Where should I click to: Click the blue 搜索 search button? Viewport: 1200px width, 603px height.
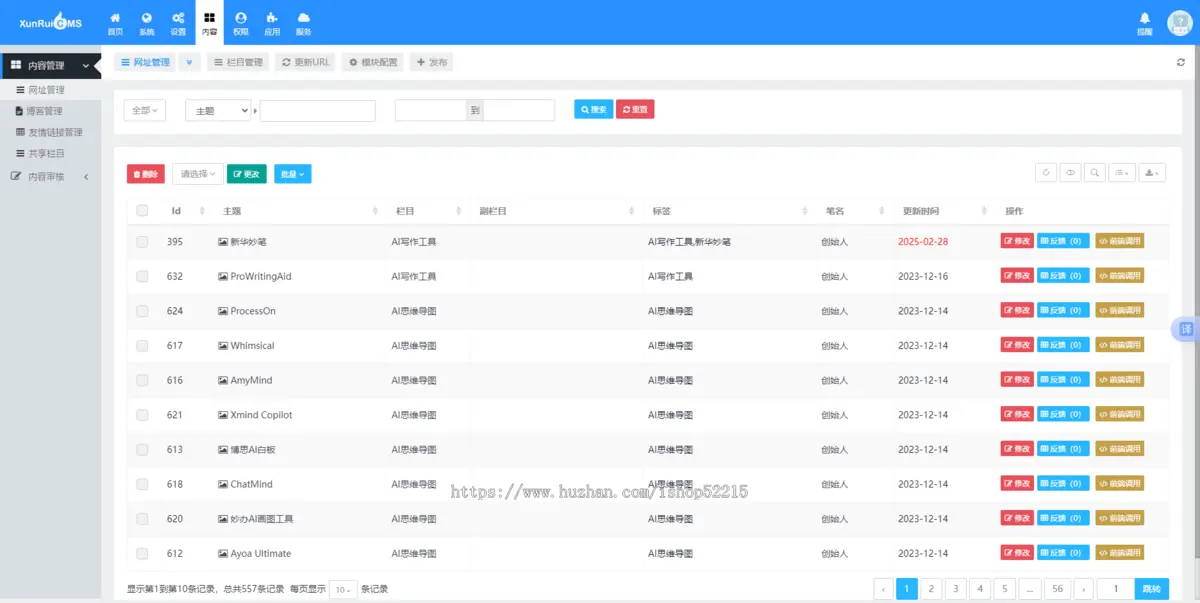click(x=592, y=110)
